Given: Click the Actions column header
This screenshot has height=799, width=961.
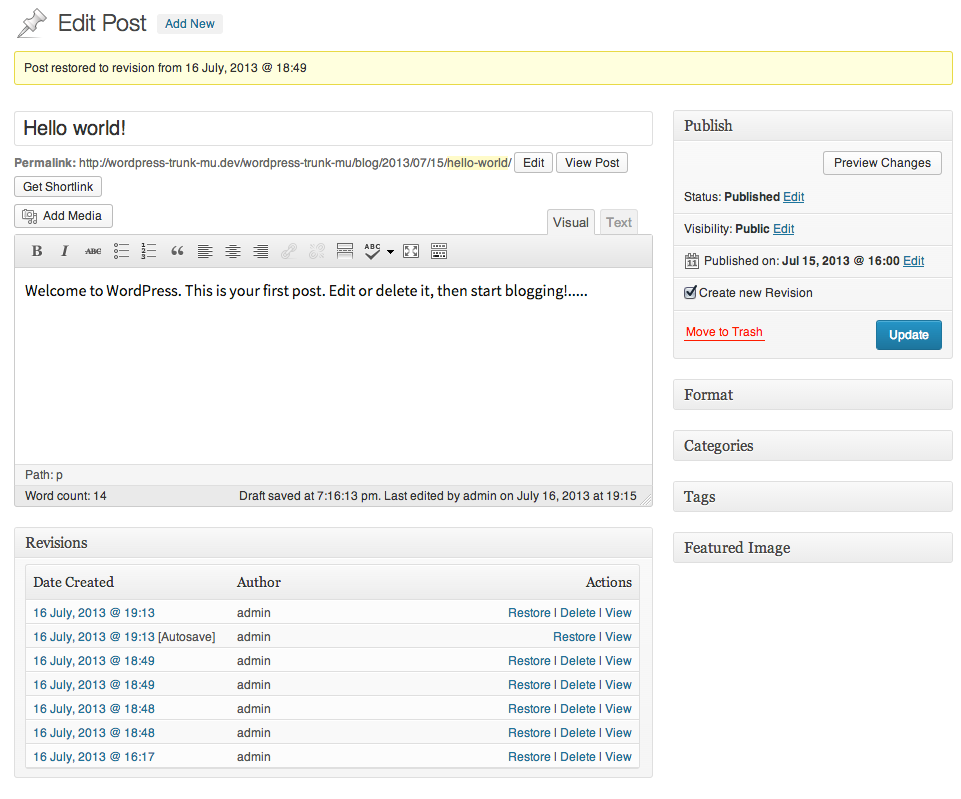Looking at the screenshot, I should click(609, 583).
